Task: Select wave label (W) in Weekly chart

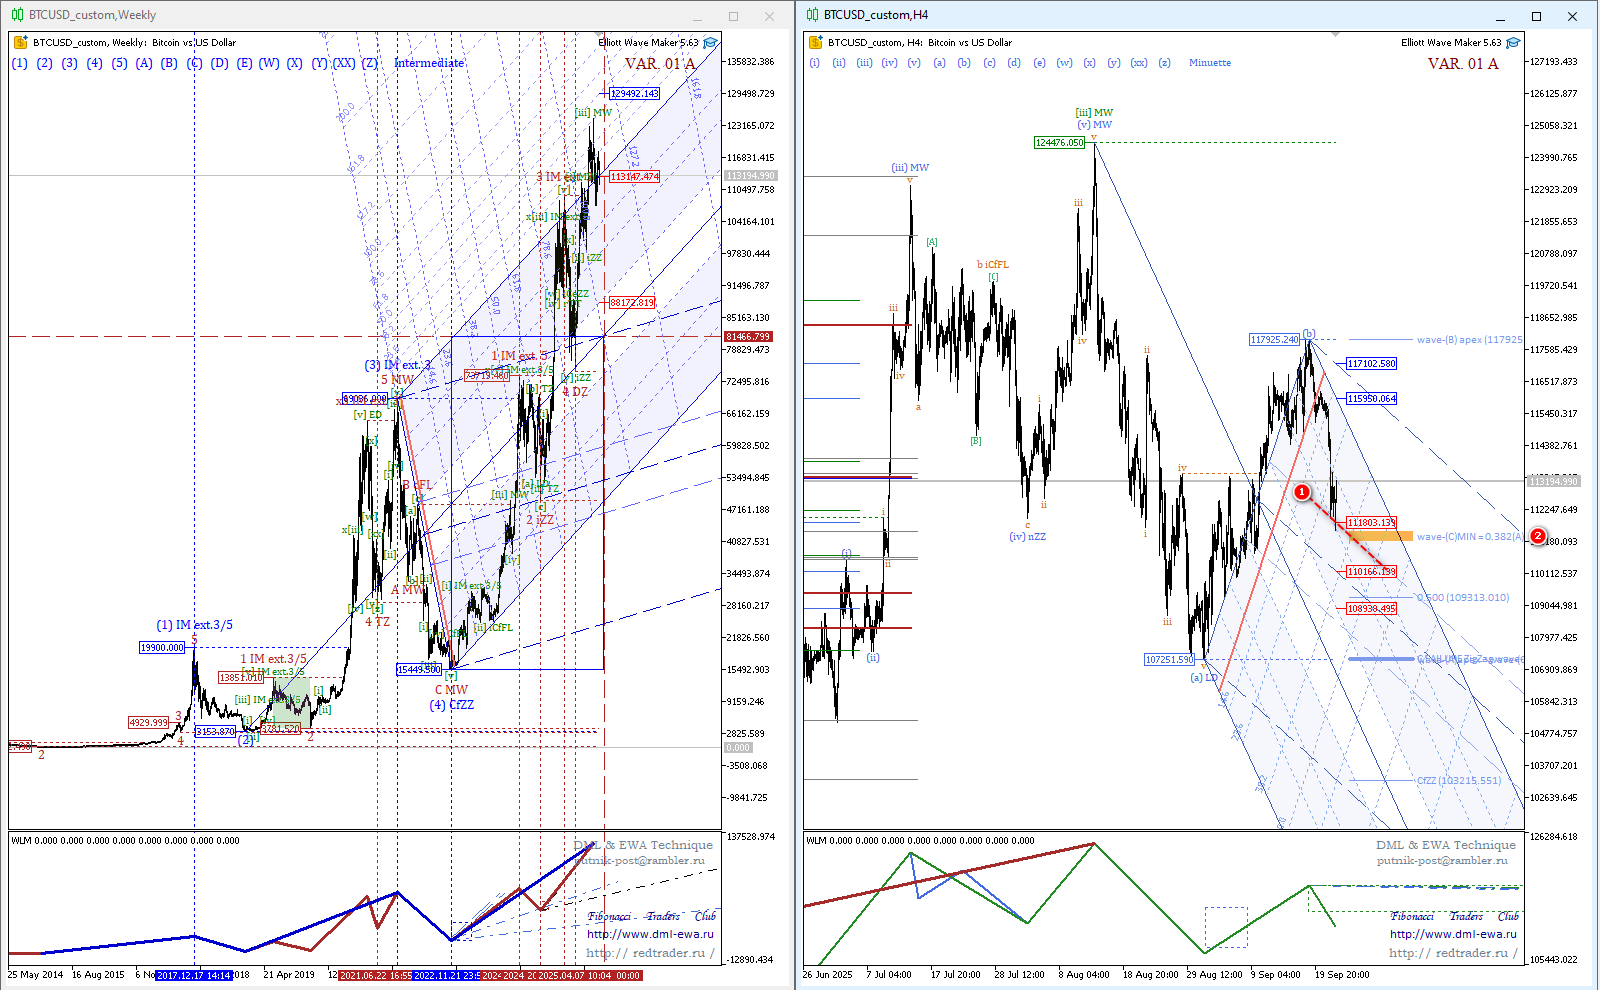Action: point(269,63)
